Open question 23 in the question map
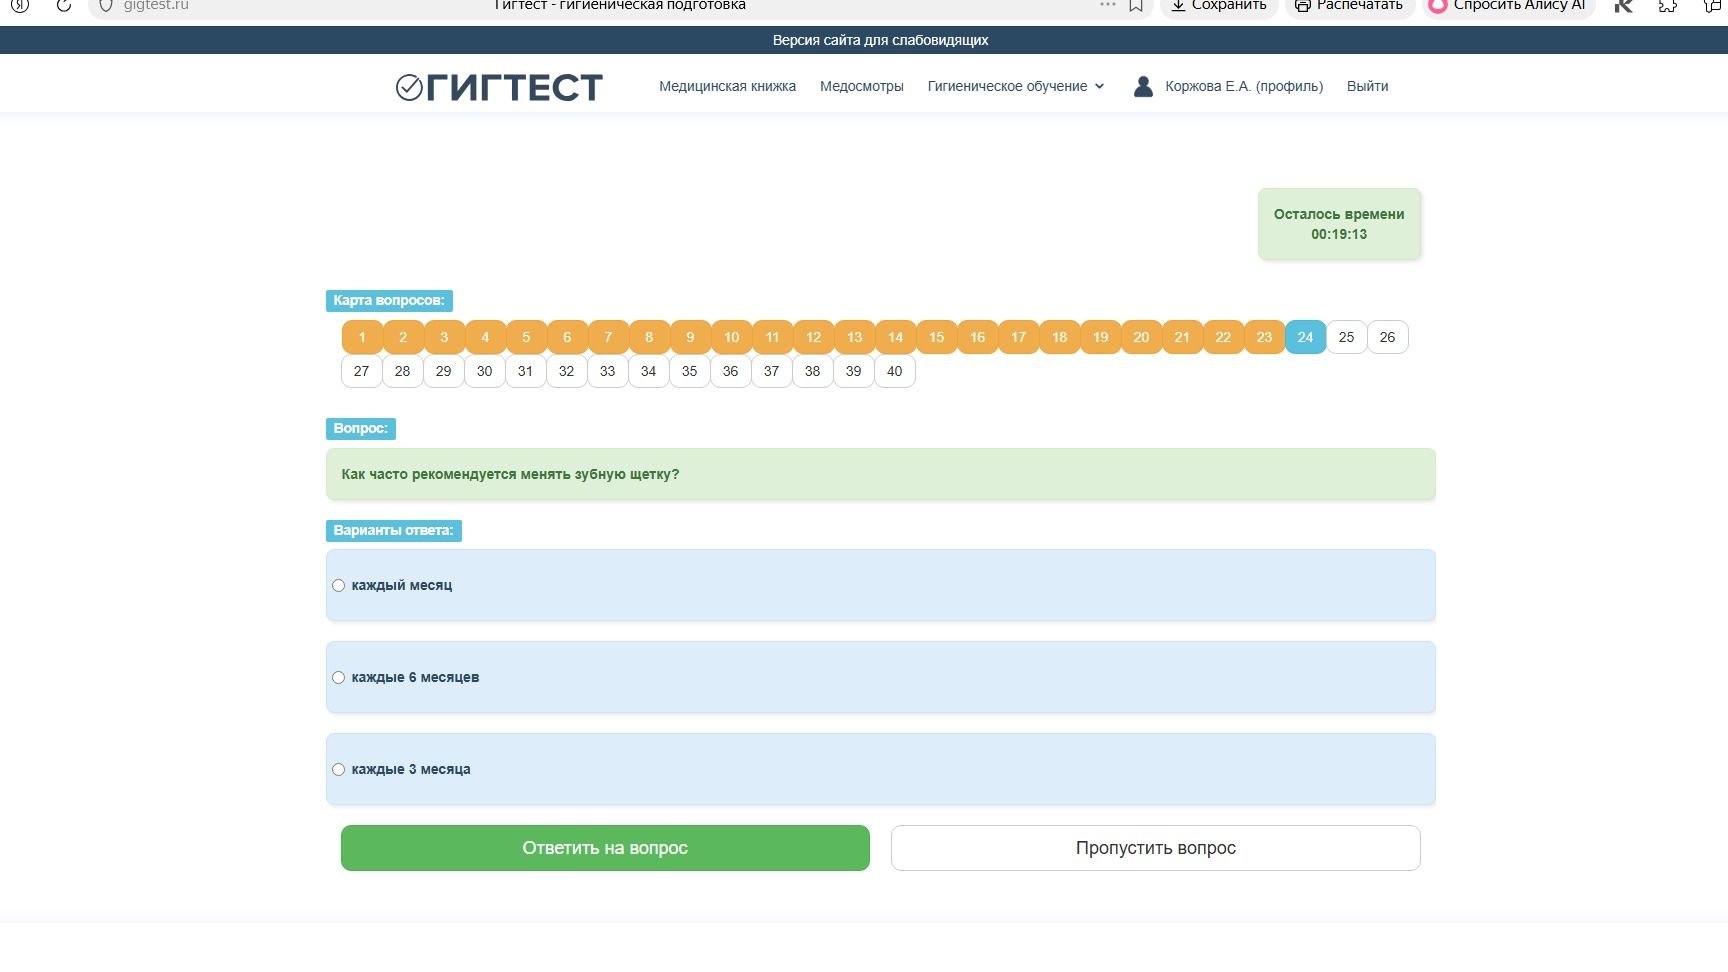Screen dimensions: 1728x972 [x=1264, y=337]
